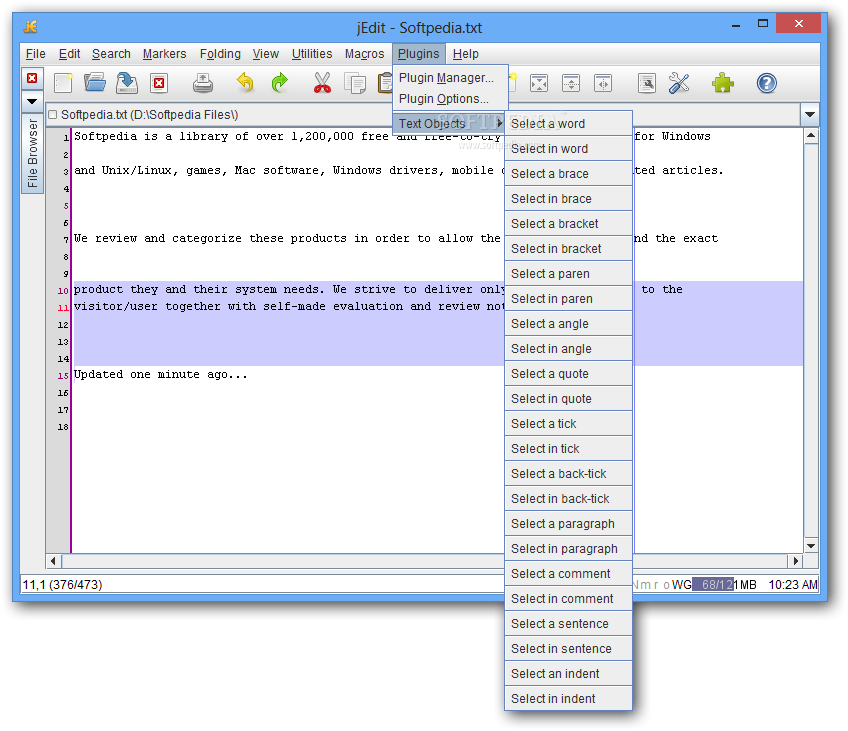The image size is (848, 731).
Task: Open the Markers menu
Action: [164, 54]
